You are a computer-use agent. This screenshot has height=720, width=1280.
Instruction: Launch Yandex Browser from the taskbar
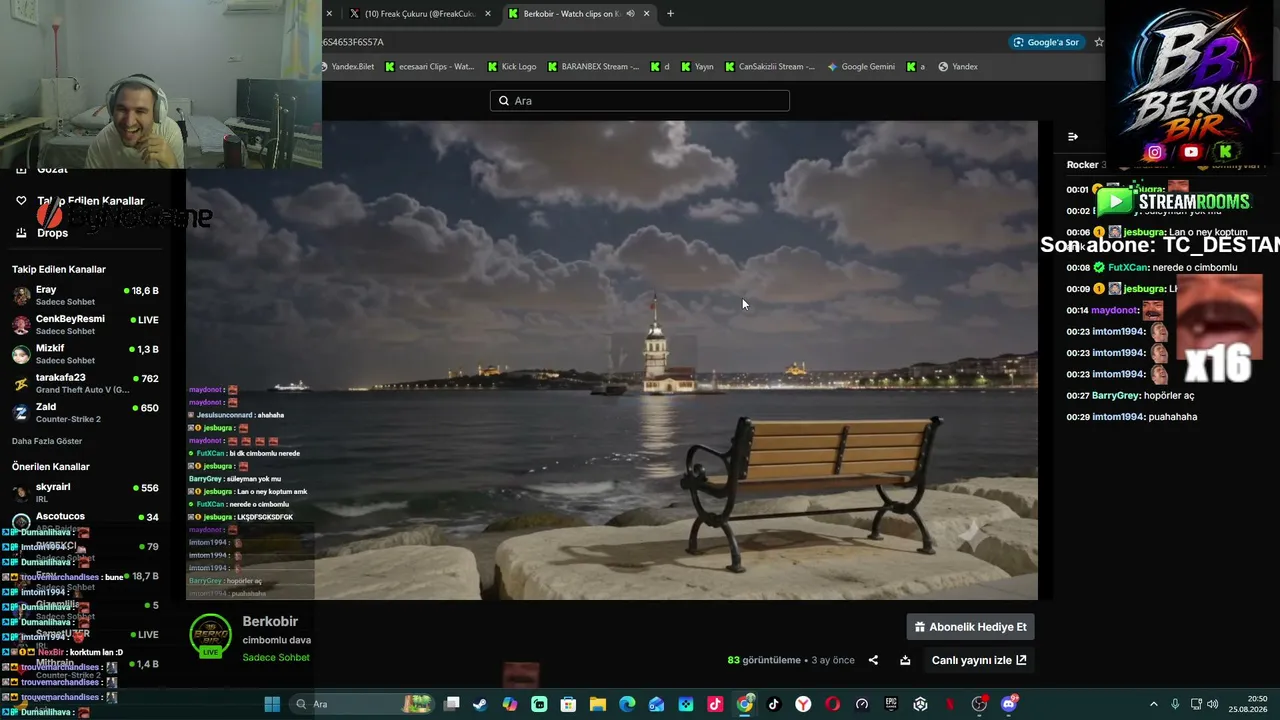pos(803,704)
